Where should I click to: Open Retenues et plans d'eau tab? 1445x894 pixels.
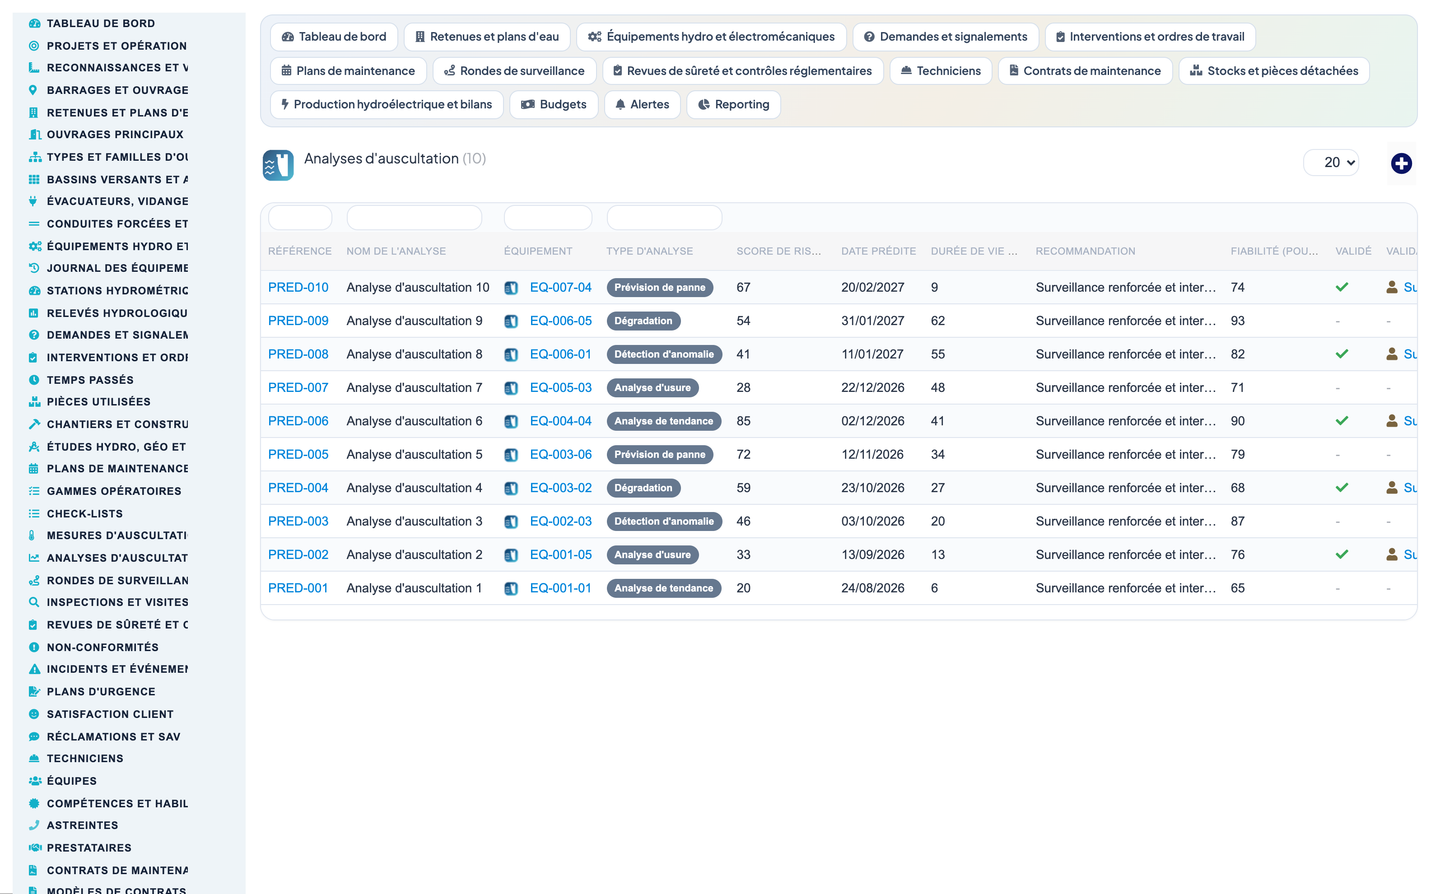[x=487, y=37]
